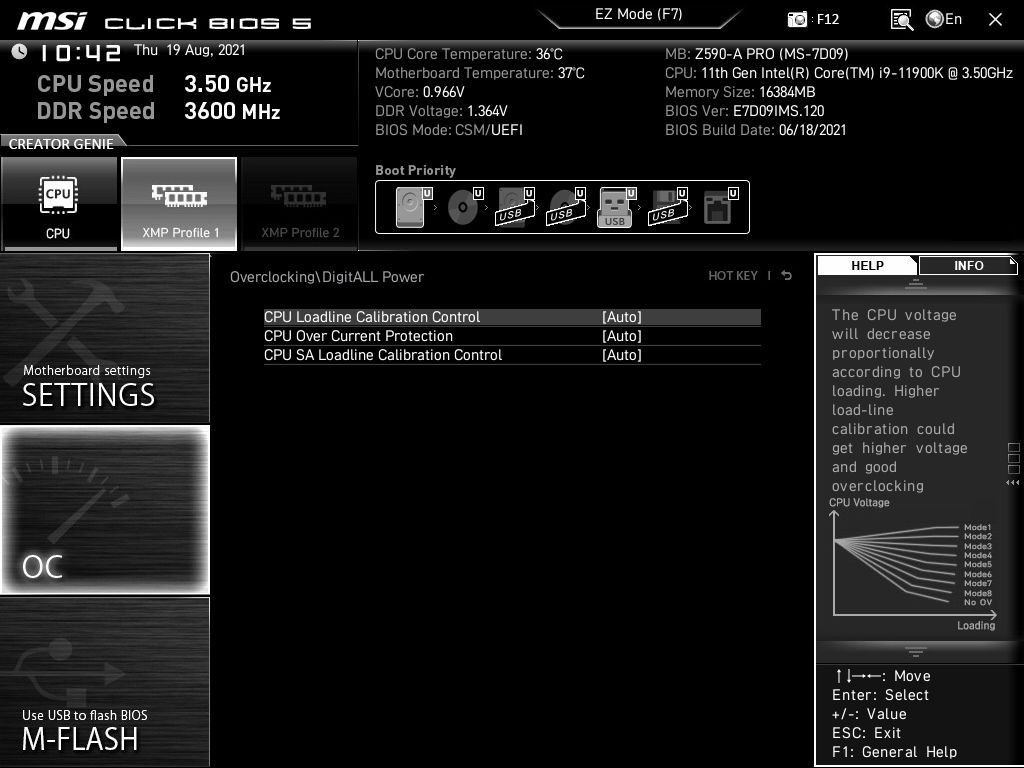
Task: Click the screenshot camera icon next to F12
Action: click(797, 19)
